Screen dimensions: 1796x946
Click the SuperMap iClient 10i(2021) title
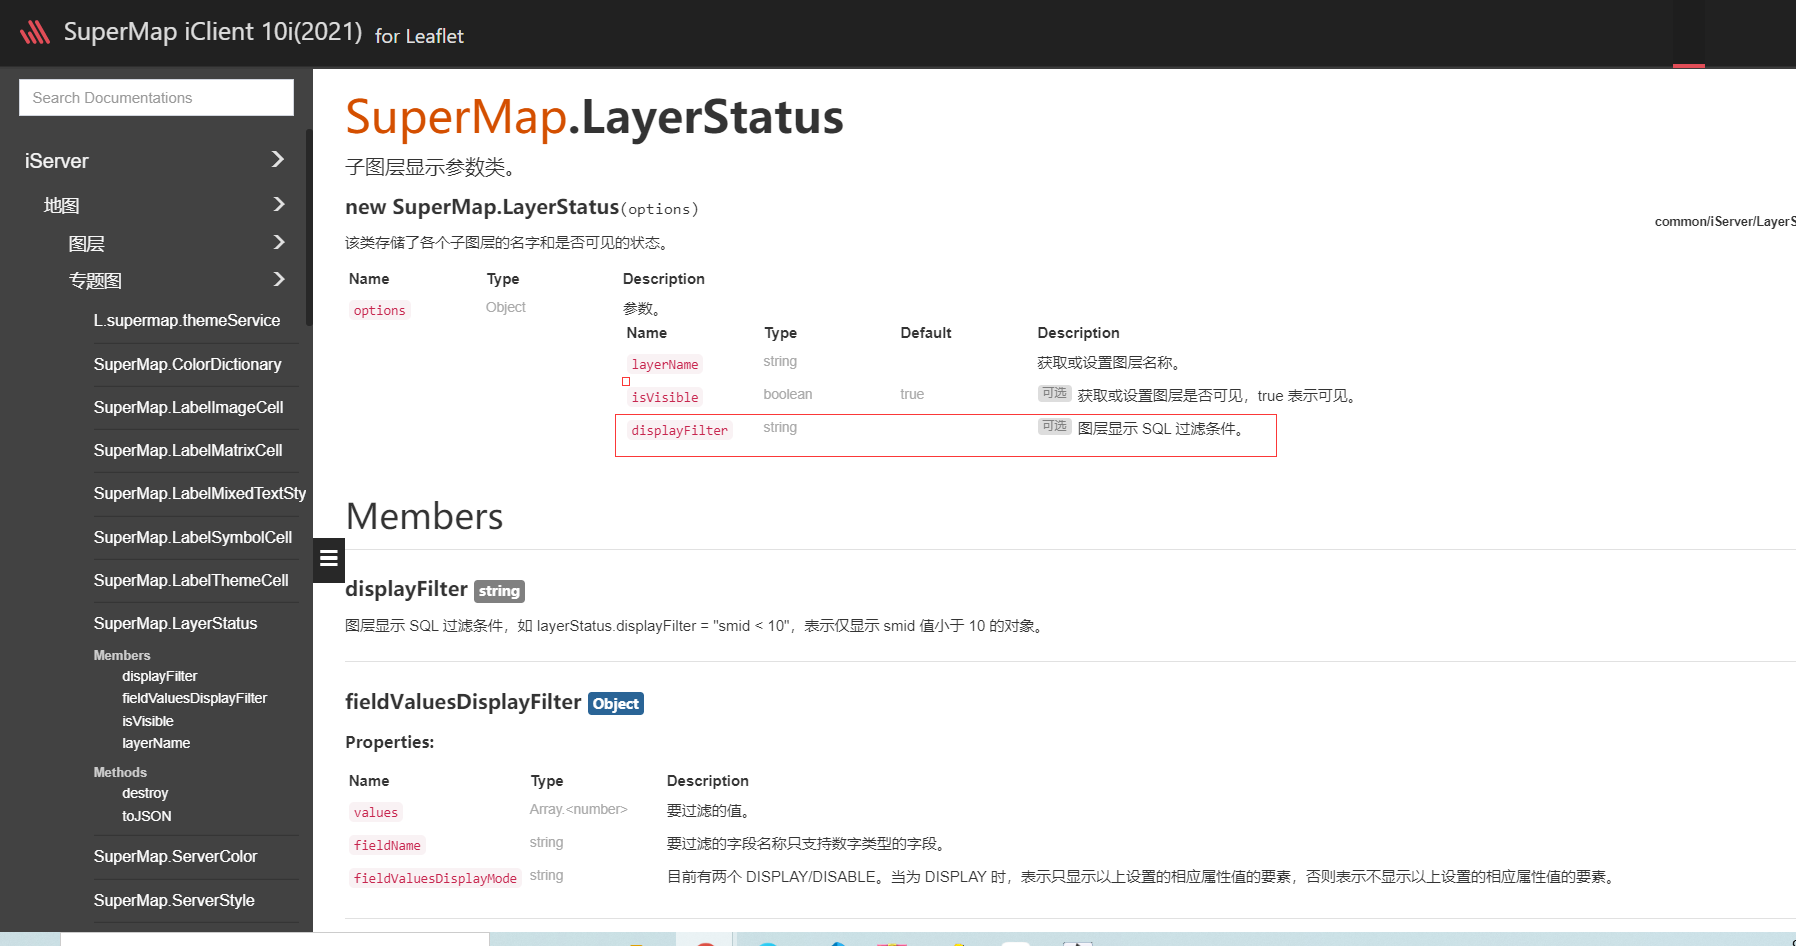[x=212, y=32]
